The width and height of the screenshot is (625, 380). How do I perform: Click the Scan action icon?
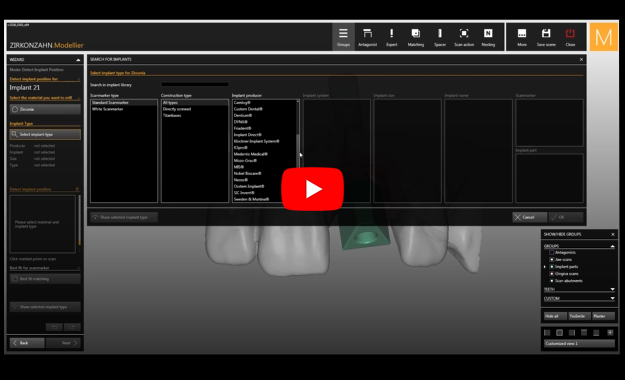point(464,37)
